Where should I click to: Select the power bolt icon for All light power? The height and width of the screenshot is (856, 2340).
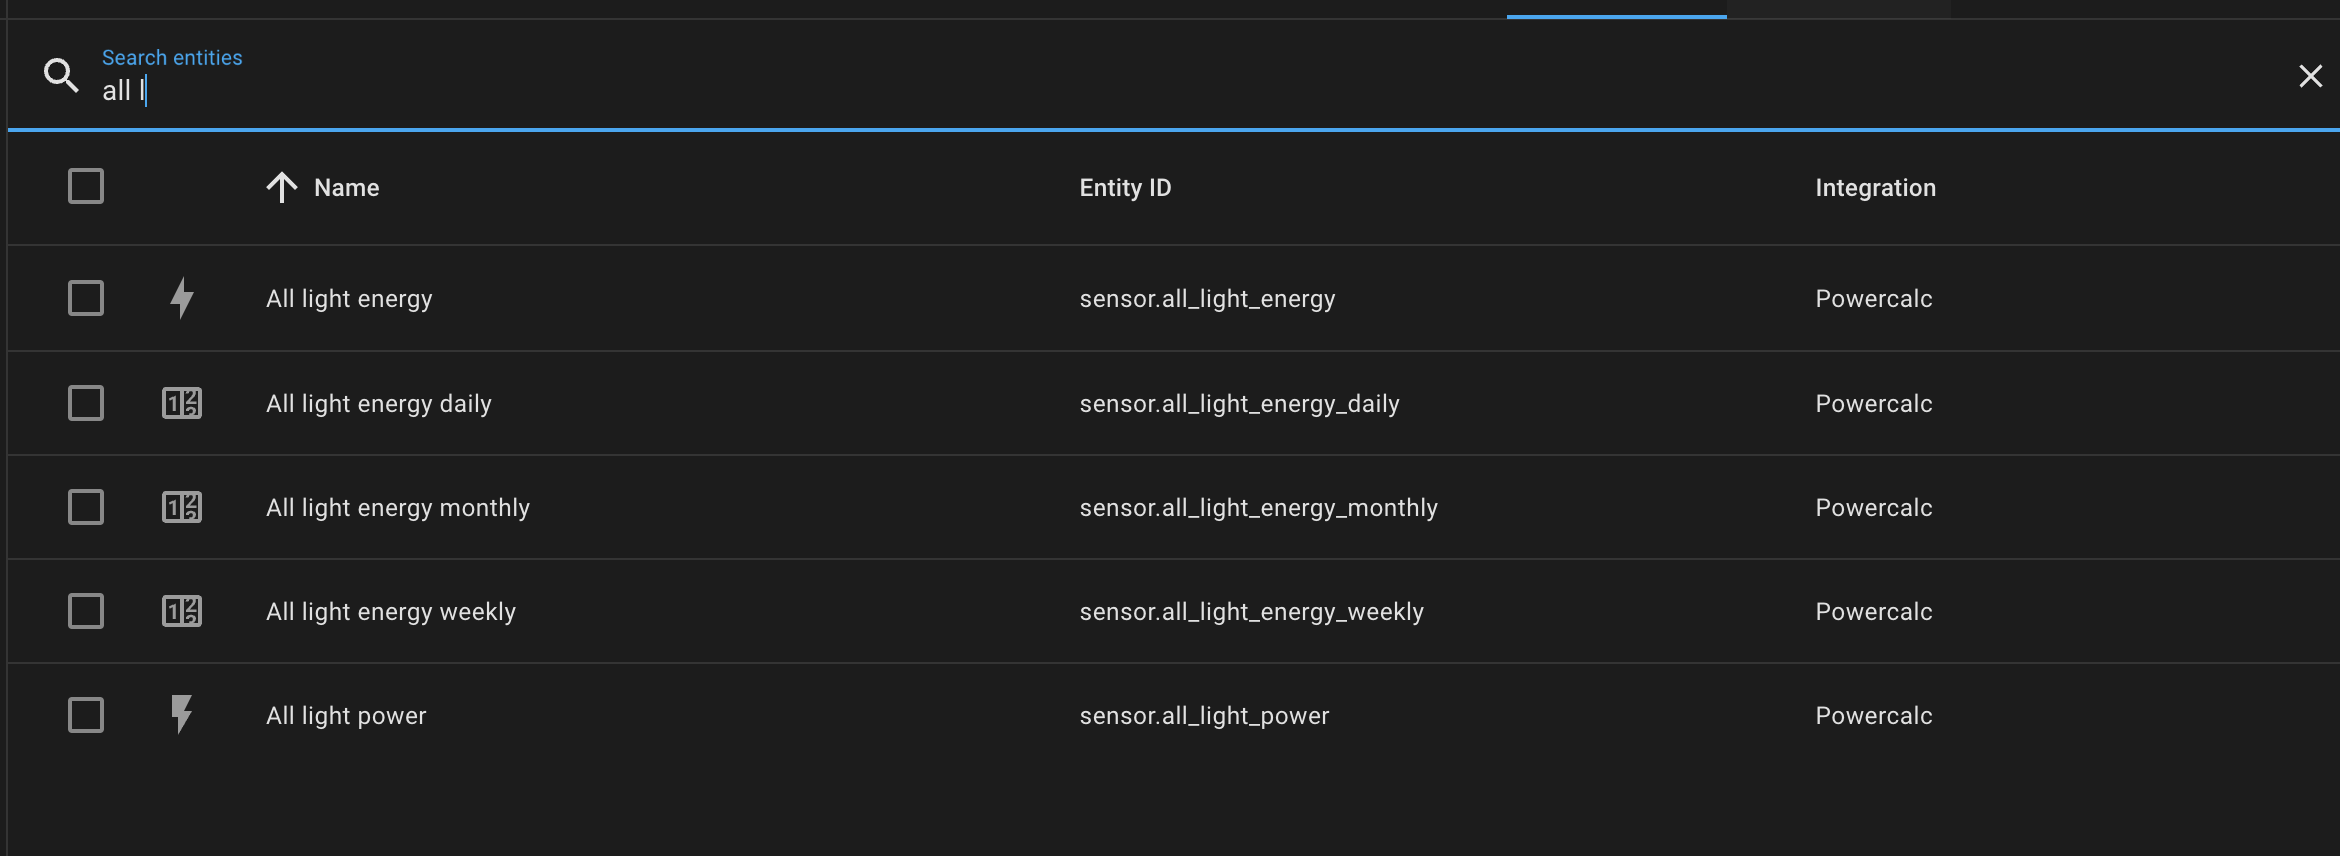coord(182,715)
